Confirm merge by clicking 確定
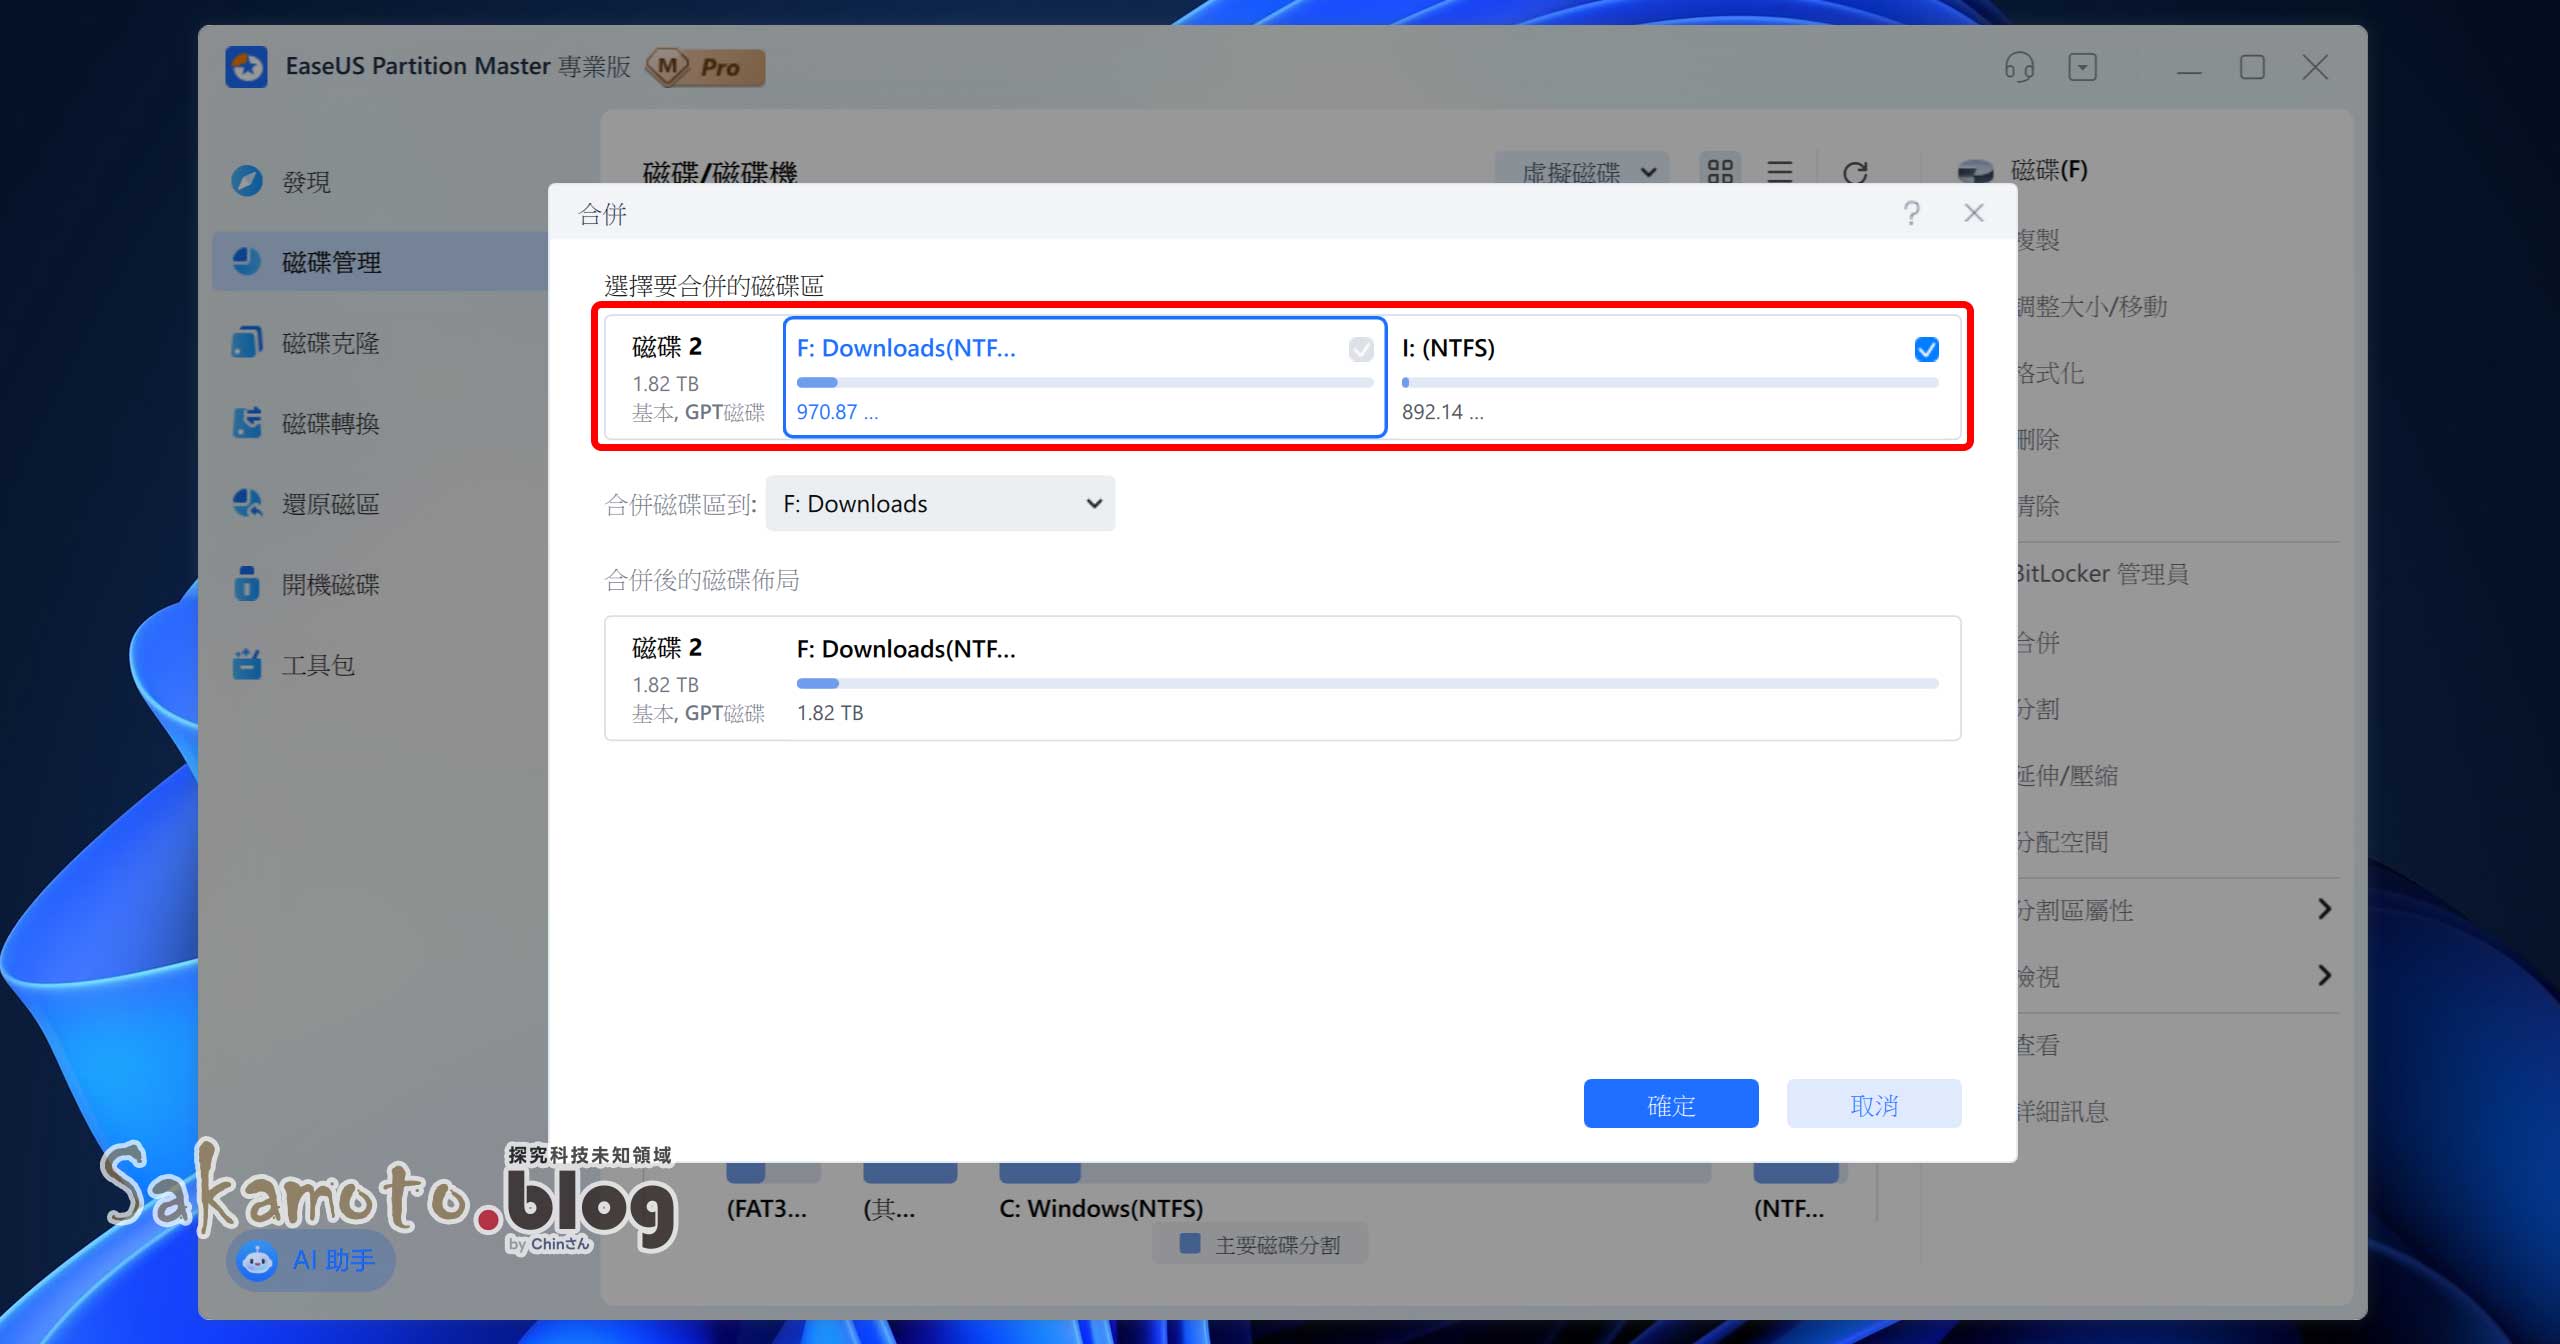 click(x=1670, y=1103)
